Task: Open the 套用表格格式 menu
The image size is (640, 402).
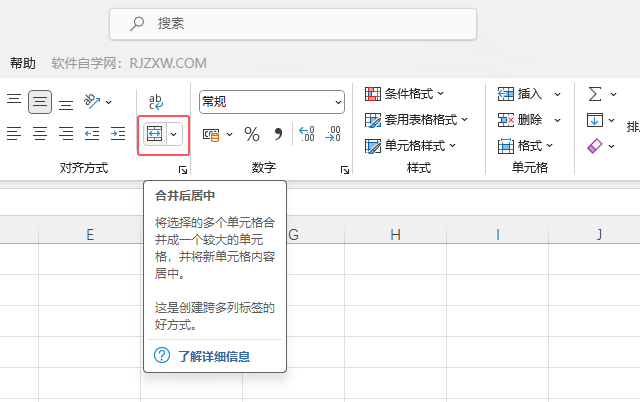Action: click(414, 120)
